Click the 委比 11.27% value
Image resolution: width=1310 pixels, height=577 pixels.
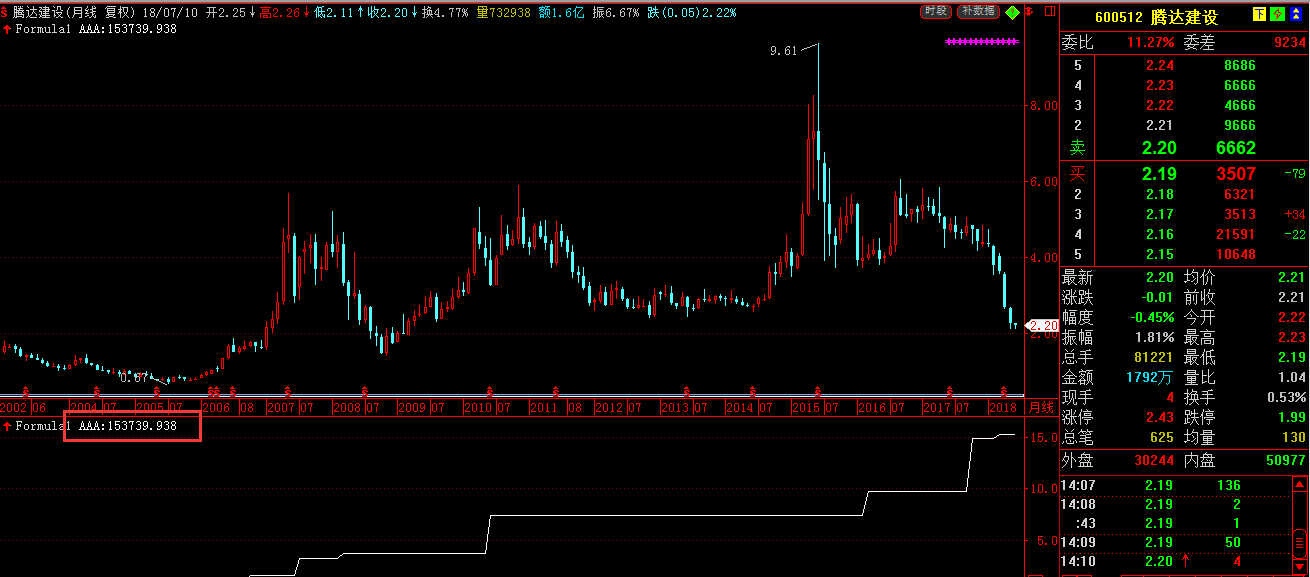(x=1150, y=43)
